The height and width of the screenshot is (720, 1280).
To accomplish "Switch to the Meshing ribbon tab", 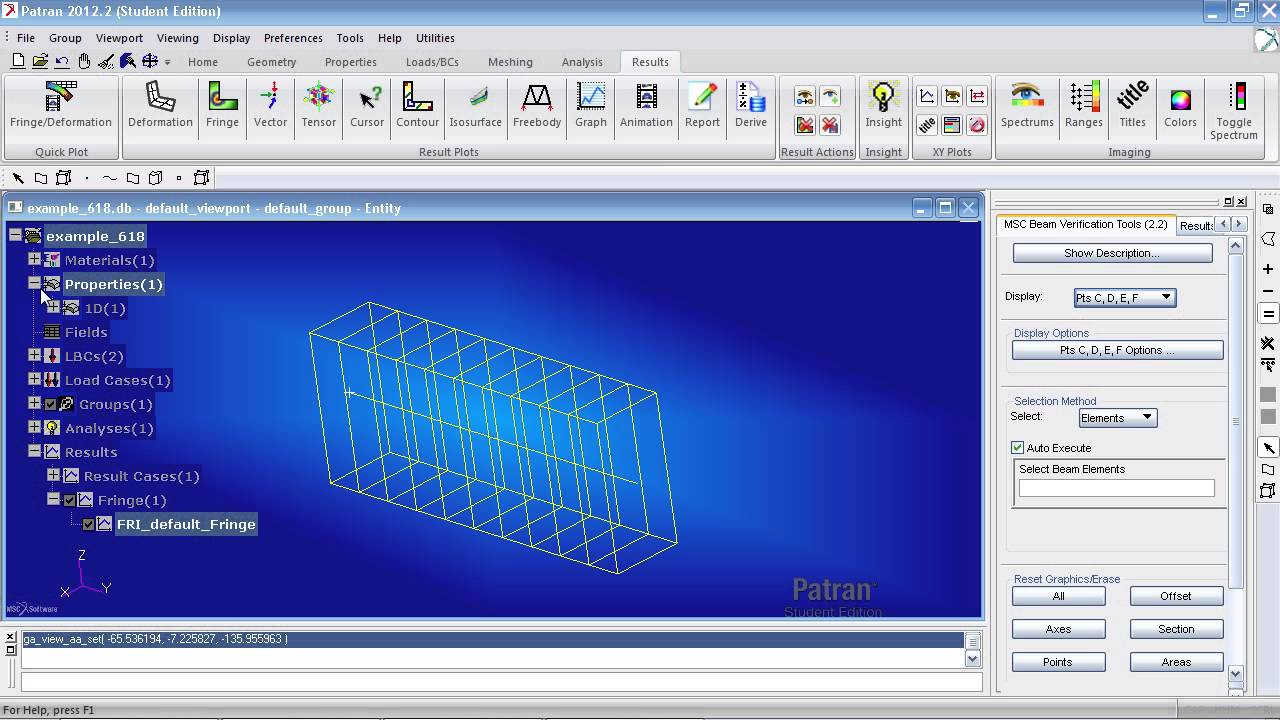I will click(510, 62).
